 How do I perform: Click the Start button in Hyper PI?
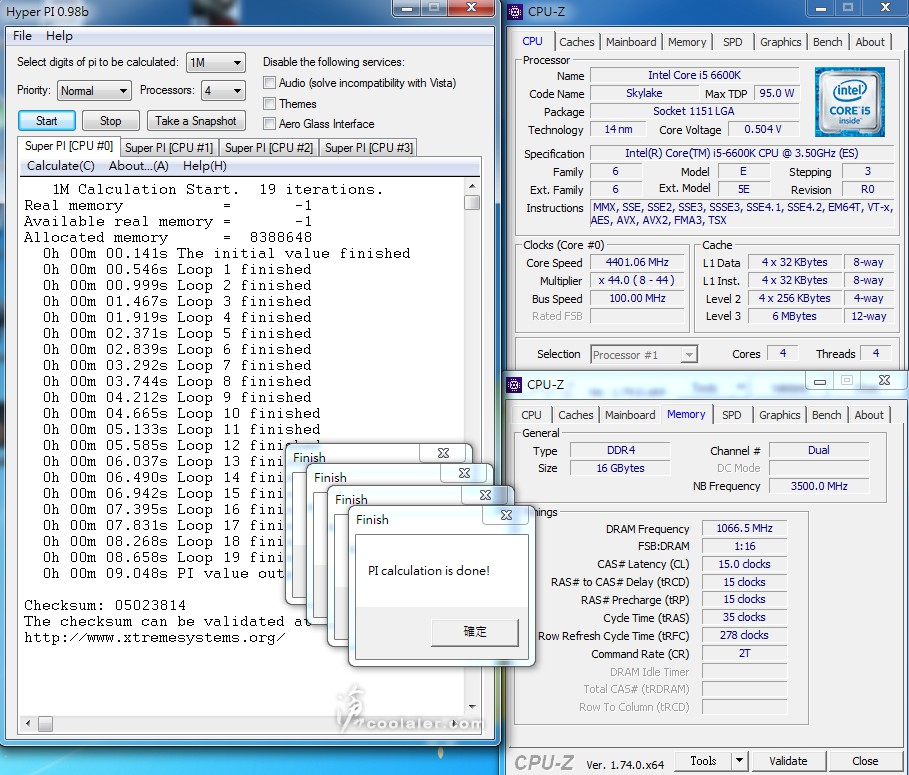[x=46, y=121]
